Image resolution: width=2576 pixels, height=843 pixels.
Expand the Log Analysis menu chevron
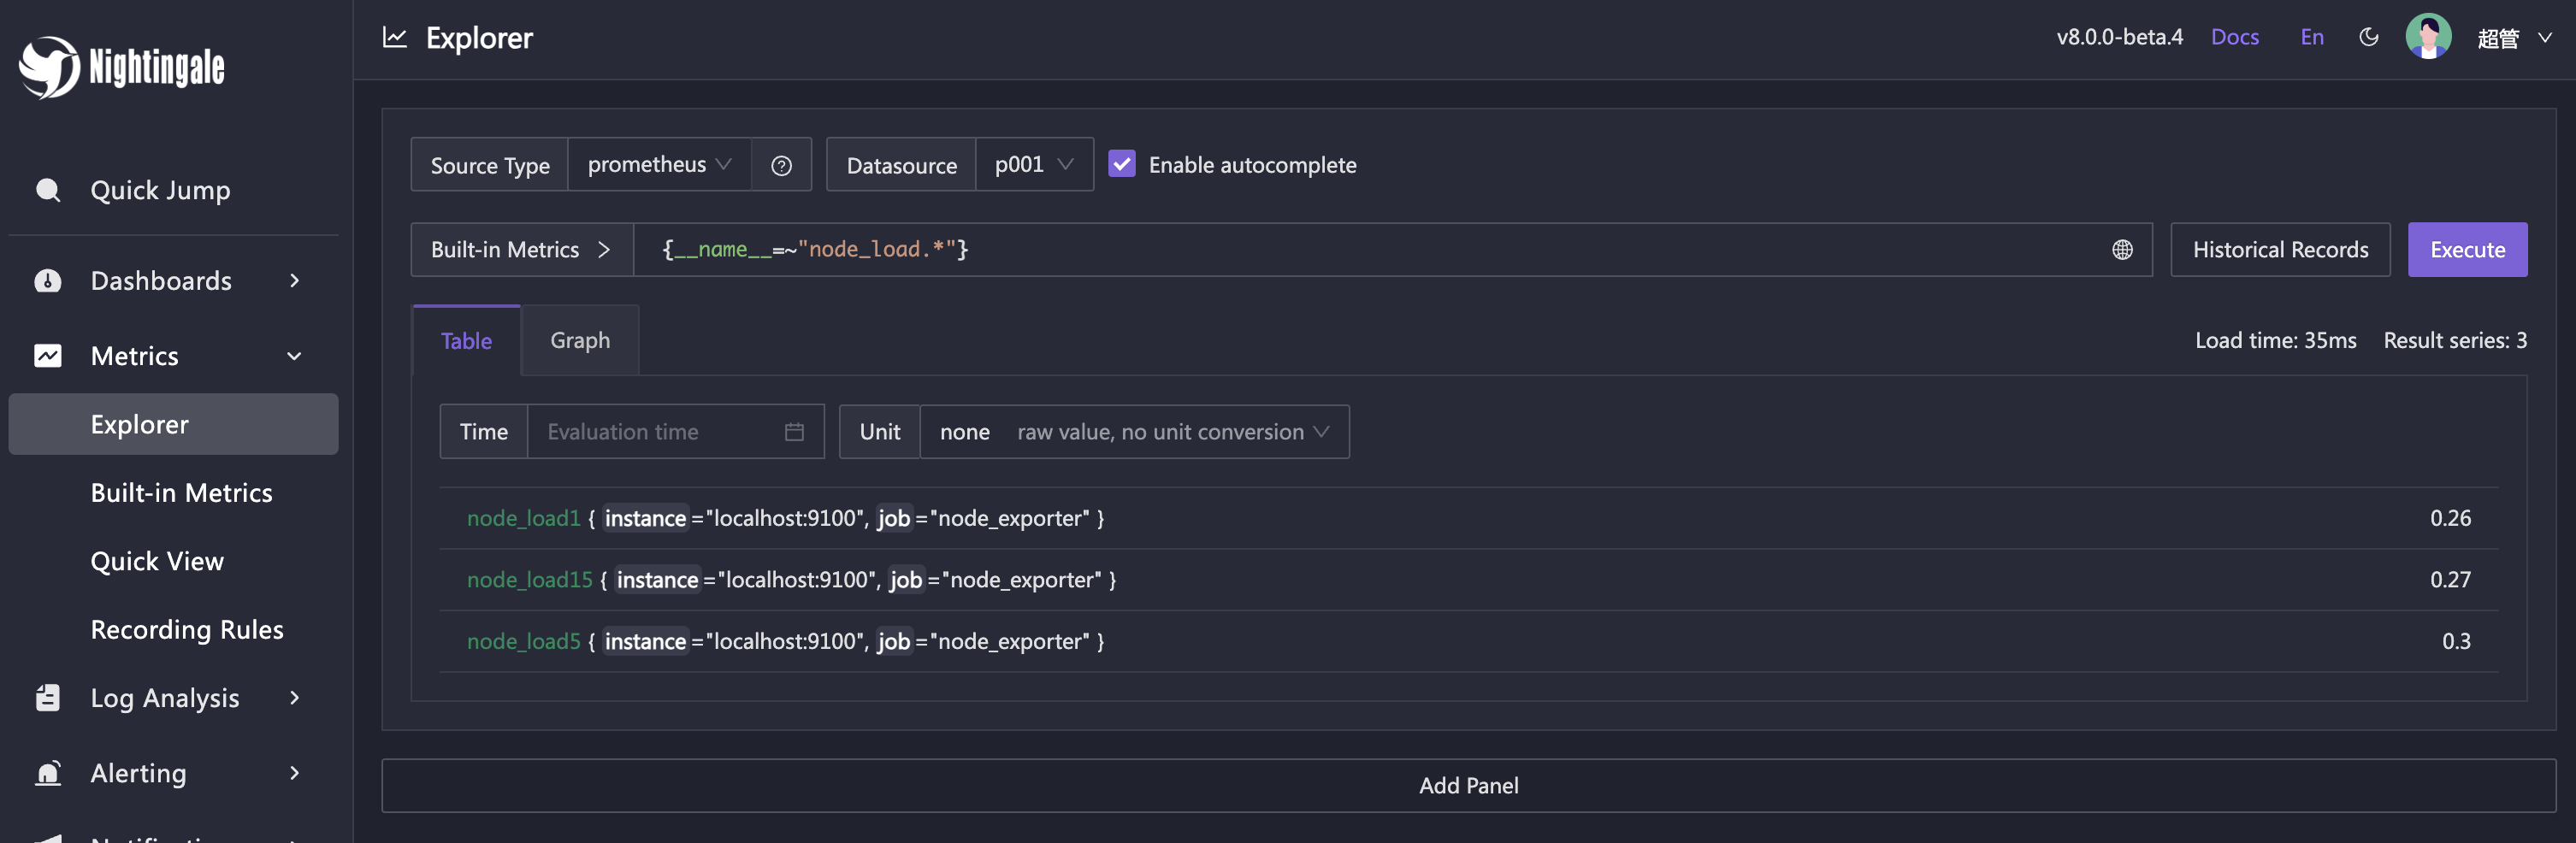pyautogui.click(x=294, y=698)
